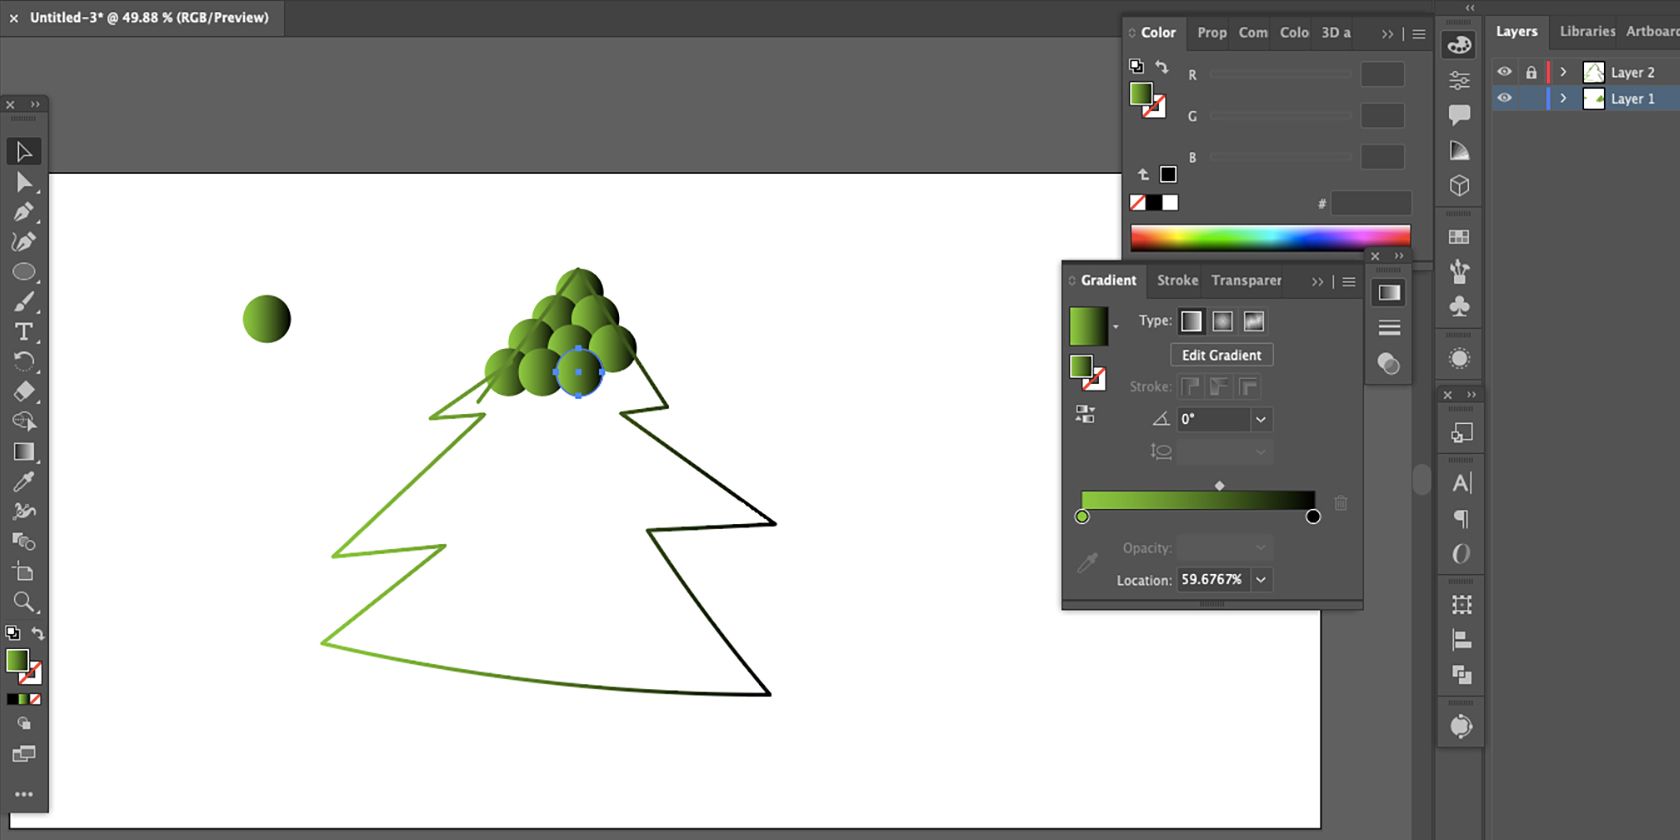1680x840 pixels.
Task: Show more Gradient panel tabs
Action: pyautogui.click(x=1317, y=282)
